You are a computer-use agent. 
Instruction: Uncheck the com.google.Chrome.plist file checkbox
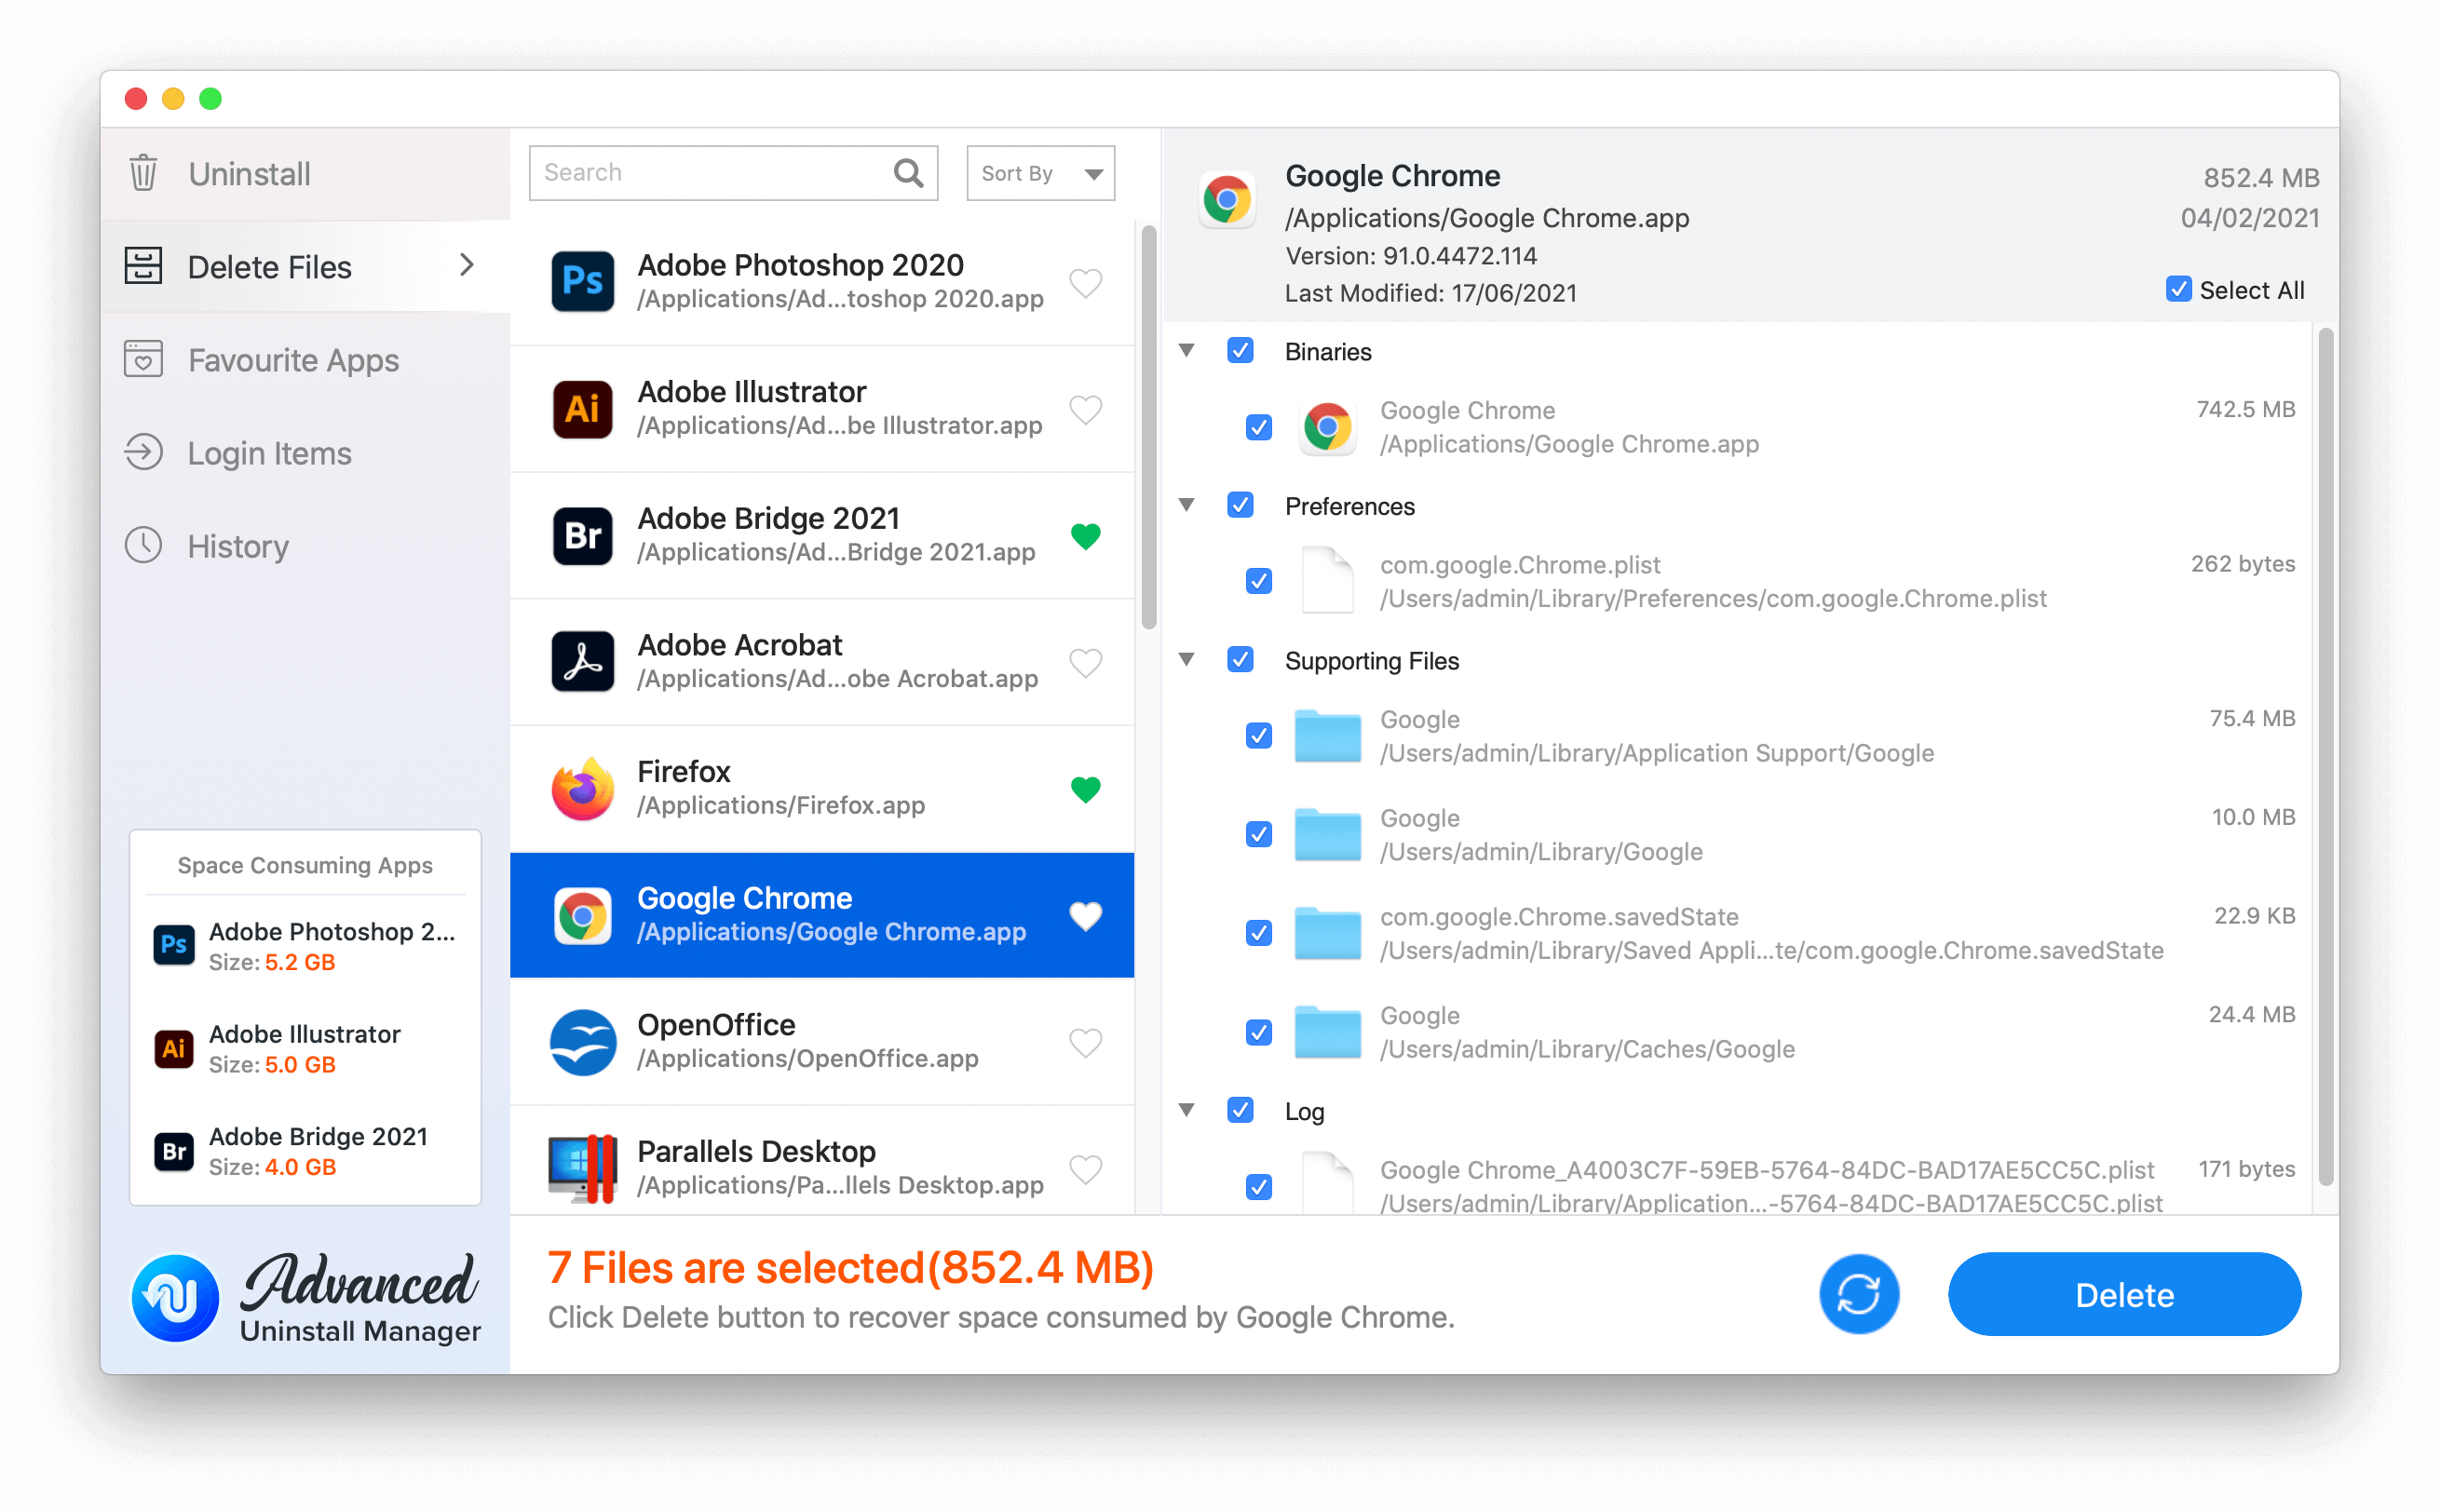pyautogui.click(x=1259, y=581)
